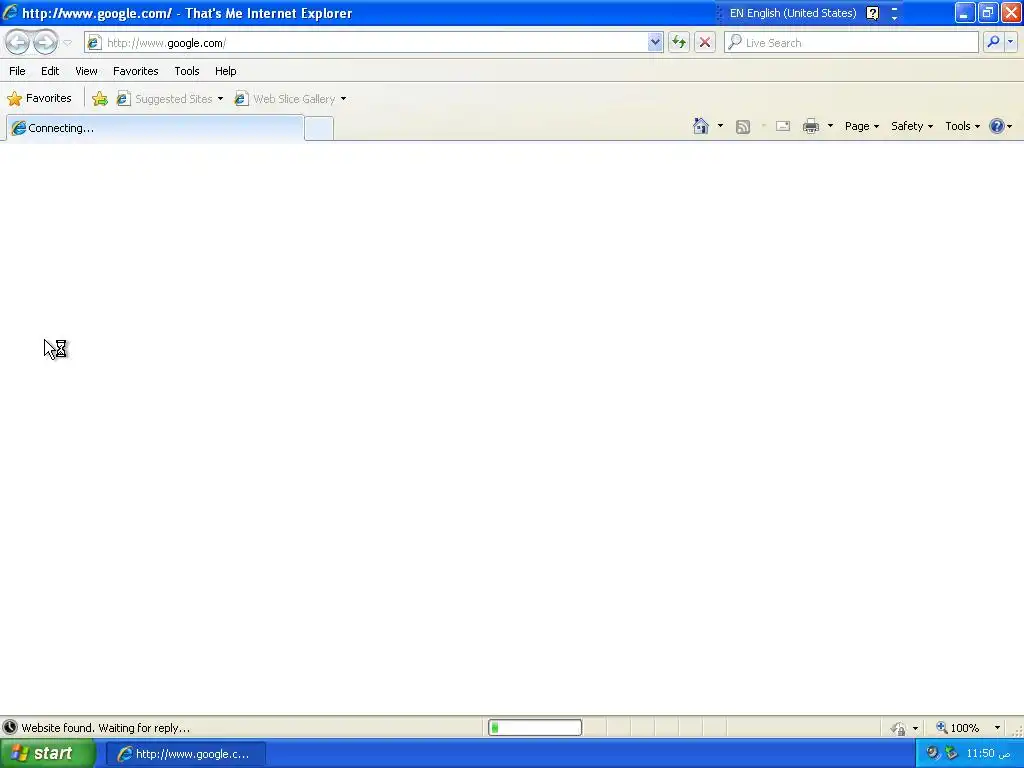Click the address bar page icon
Image resolution: width=1024 pixels, height=768 pixels.
[94, 43]
